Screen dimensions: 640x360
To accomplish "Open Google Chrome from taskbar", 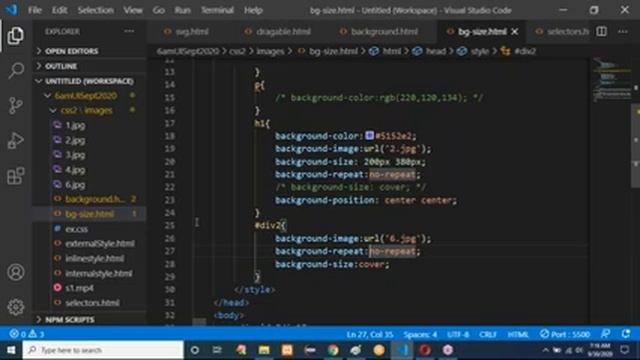I will pyautogui.click(x=333, y=350).
